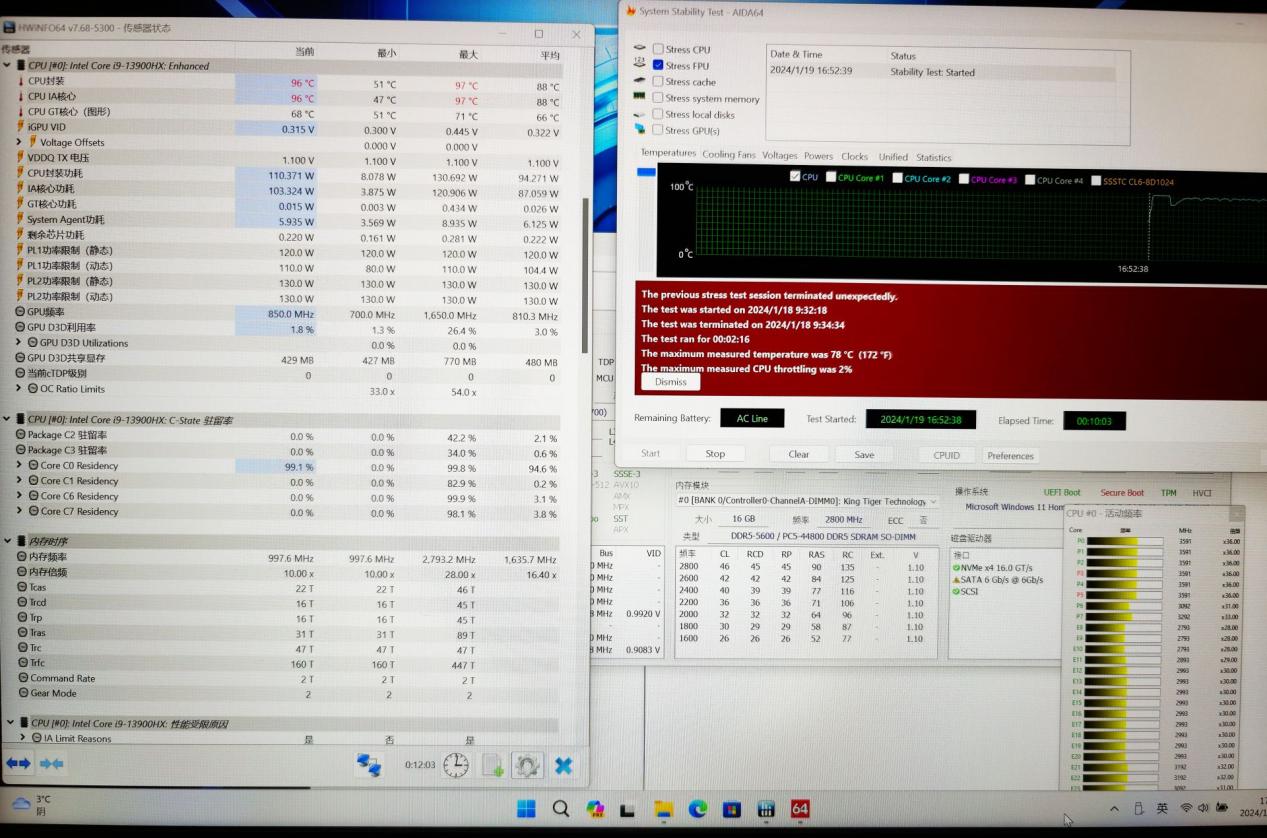The image size is (1267, 838).
Task: Open the memory module BANK 0 dropdown
Action: pos(933,501)
